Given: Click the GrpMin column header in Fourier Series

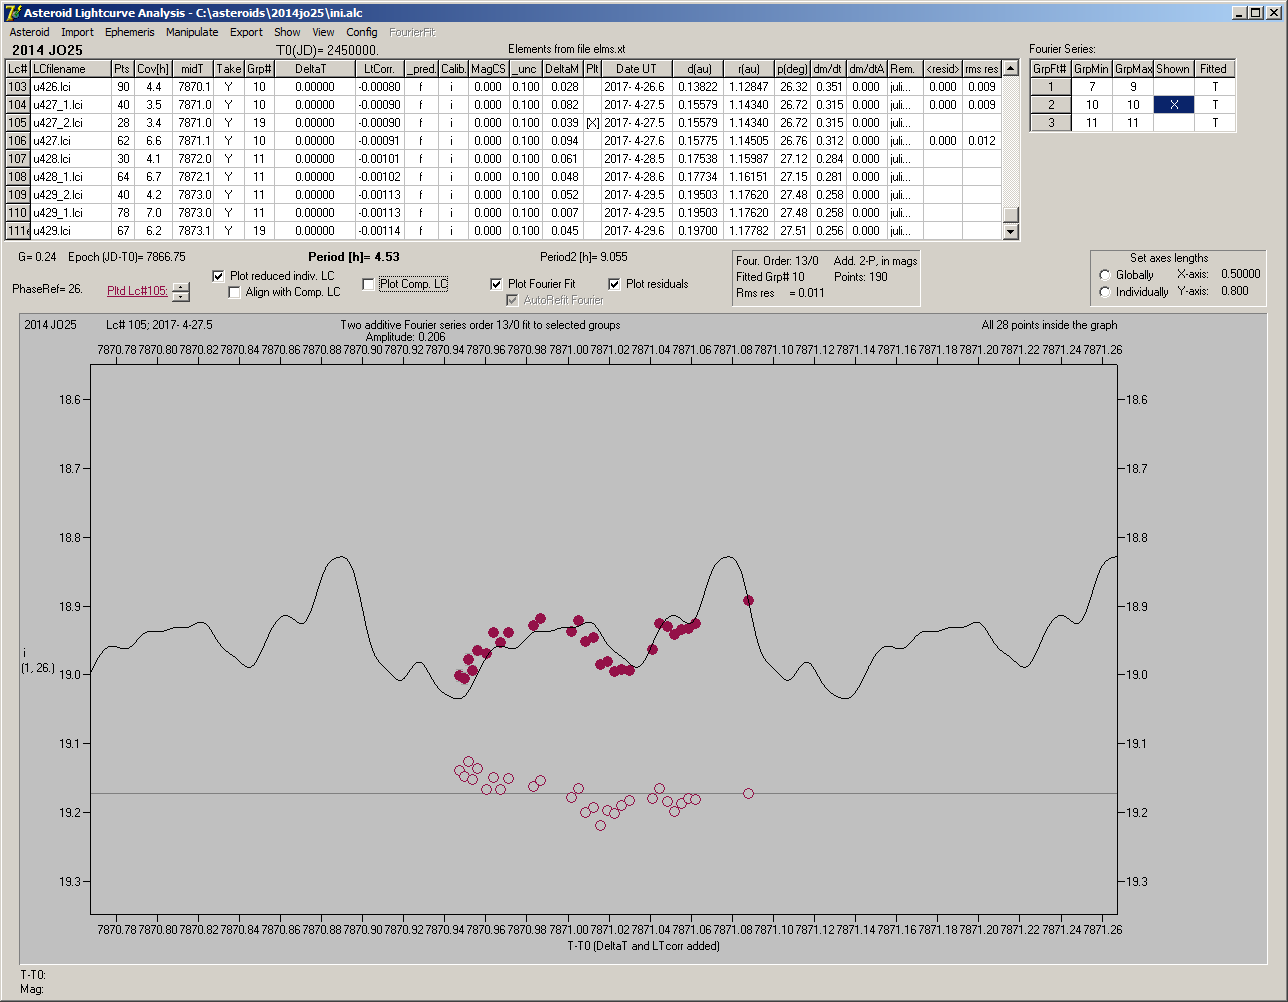Looking at the screenshot, I should click(x=1092, y=69).
